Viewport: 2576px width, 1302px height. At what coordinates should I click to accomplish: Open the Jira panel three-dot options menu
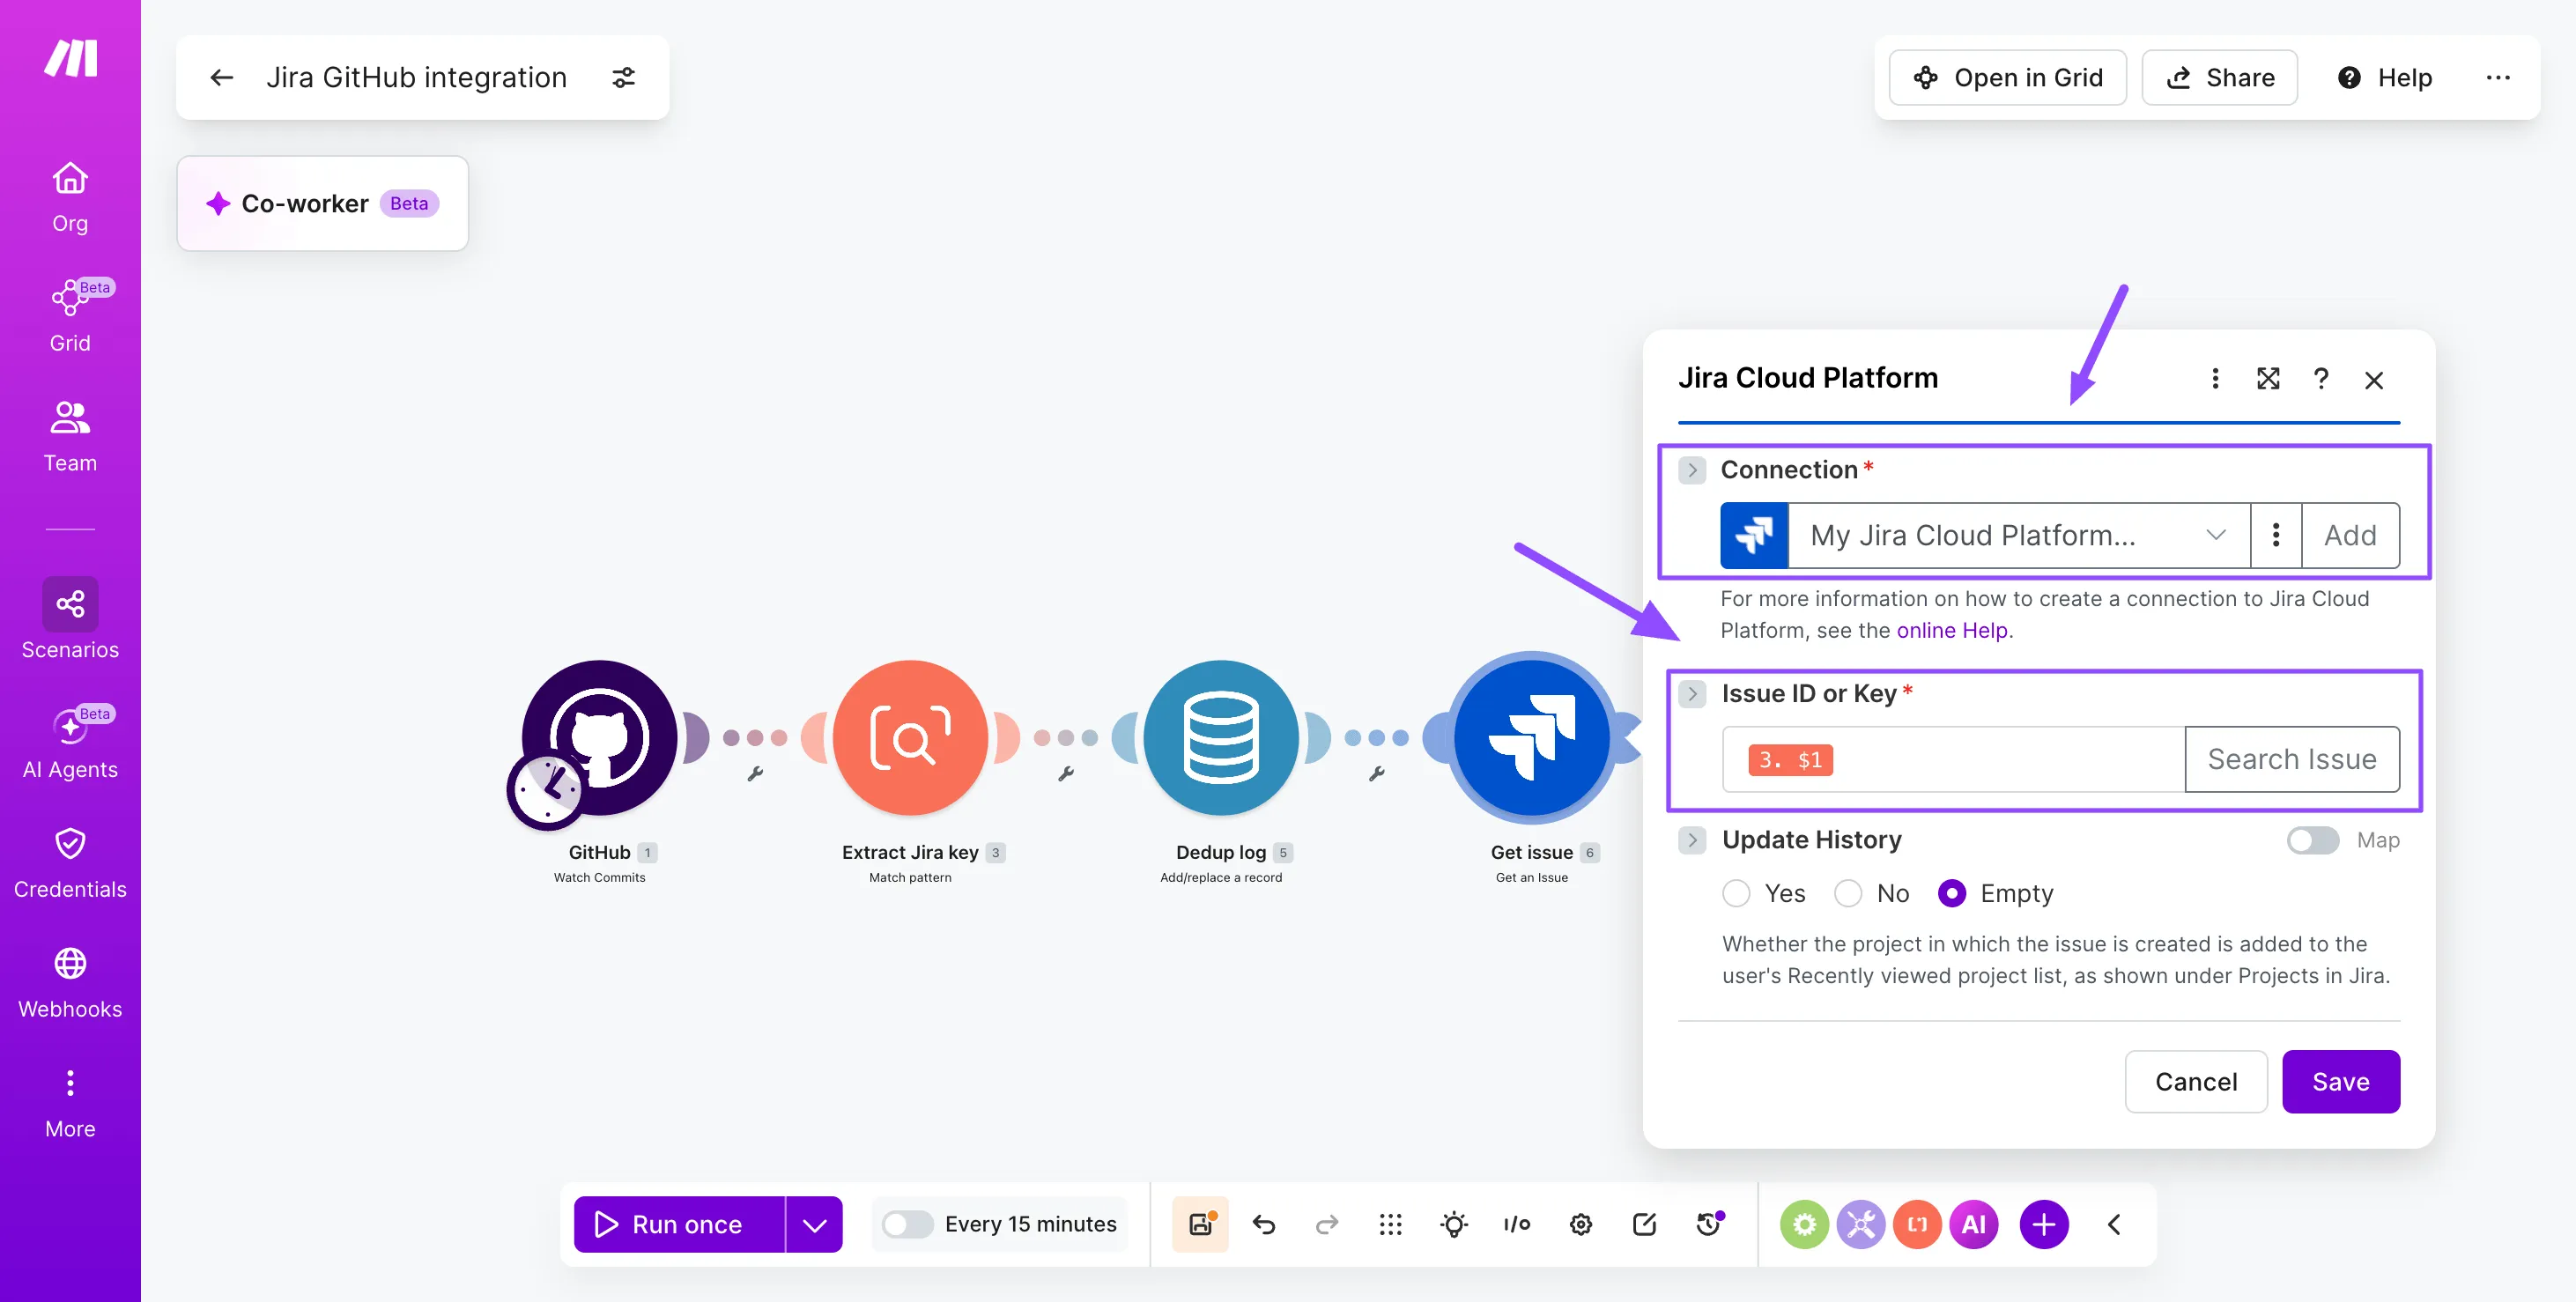click(x=2215, y=378)
